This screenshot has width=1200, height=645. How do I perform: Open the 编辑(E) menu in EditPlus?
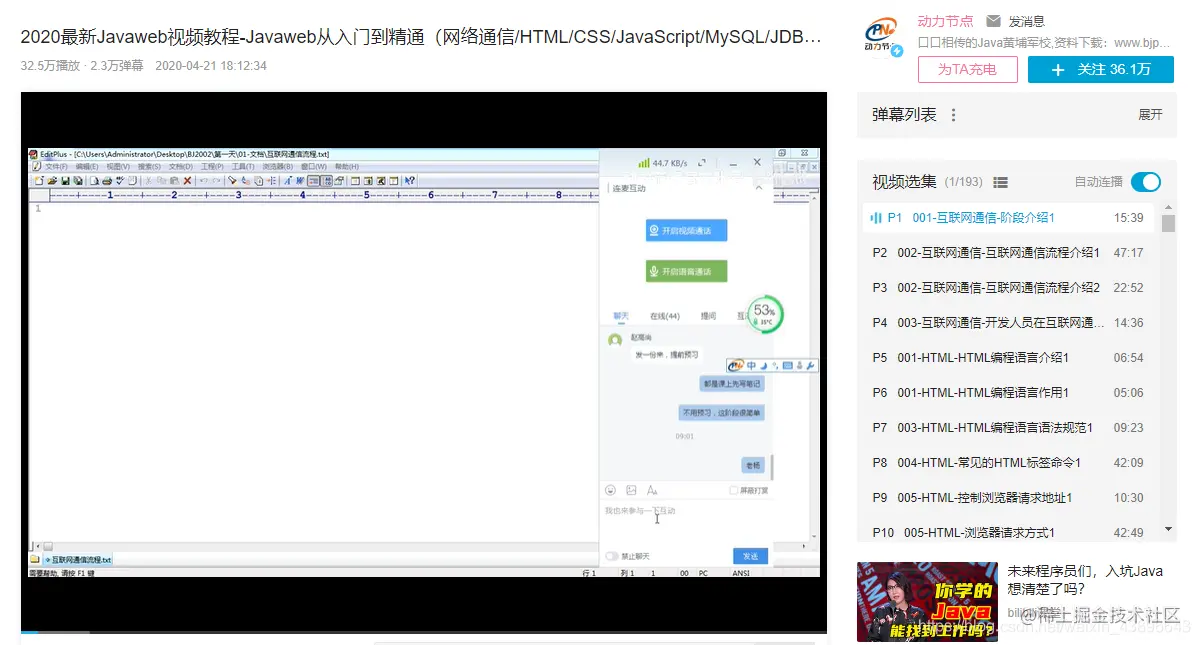[x=87, y=167]
